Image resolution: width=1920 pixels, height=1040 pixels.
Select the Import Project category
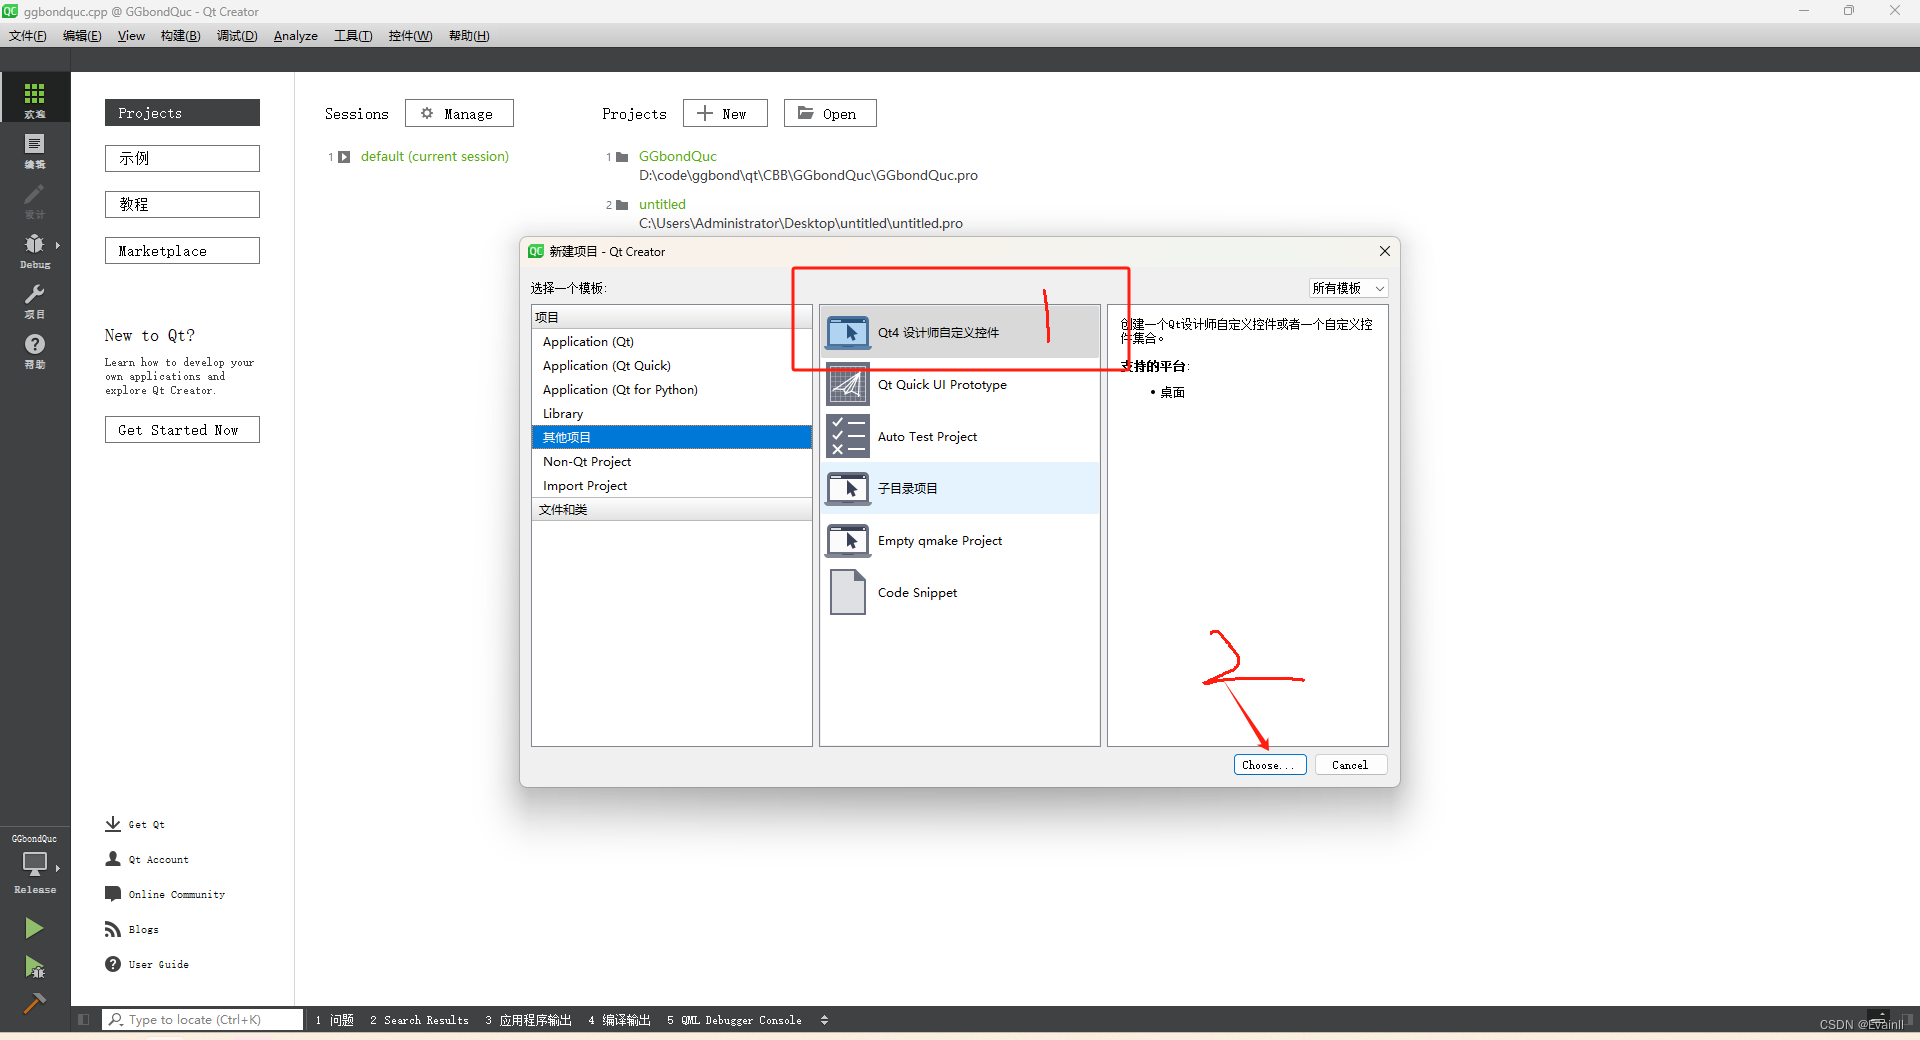pyautogui.click(x=672, y=486)
